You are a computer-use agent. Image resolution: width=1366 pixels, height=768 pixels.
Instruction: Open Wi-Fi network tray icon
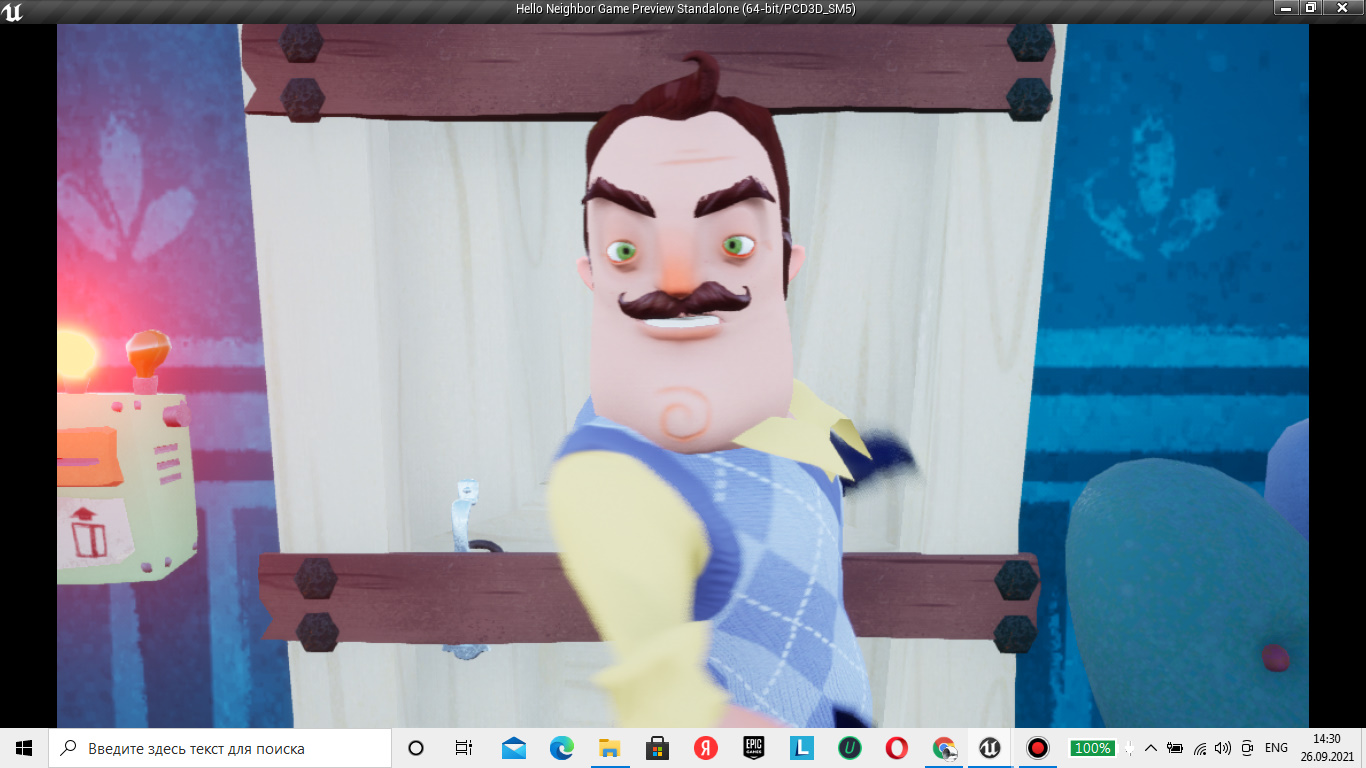[x=1199, y=748]
